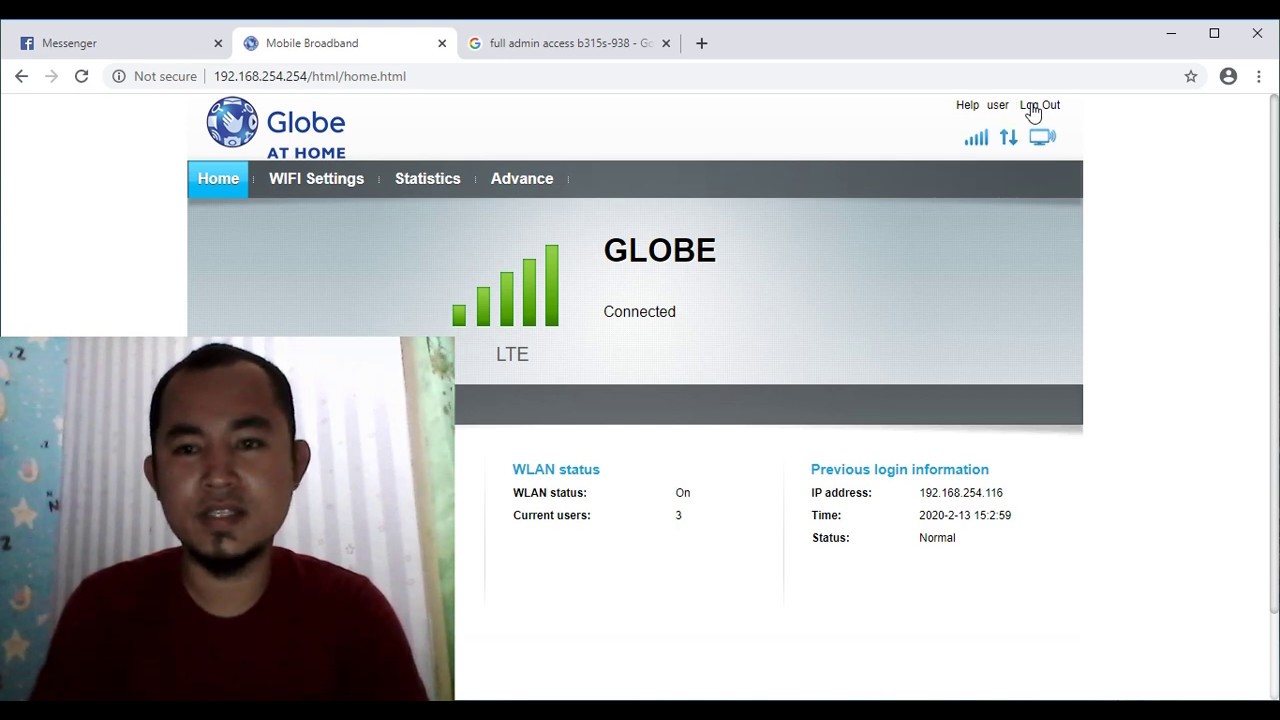Open the Chrome profile account icon
This screenshot has height=720, width=1280.
pos(1228,76)
